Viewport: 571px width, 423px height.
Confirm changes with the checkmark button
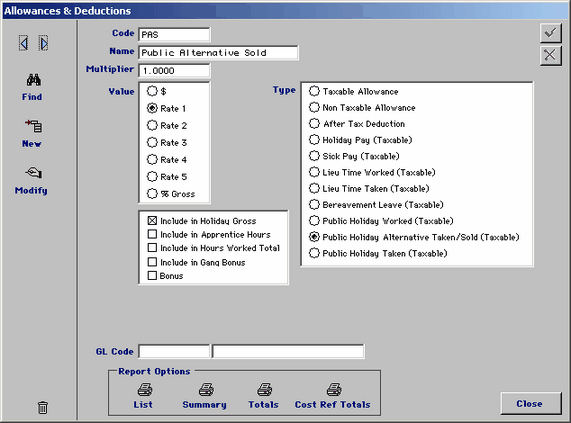pos(550,33)
